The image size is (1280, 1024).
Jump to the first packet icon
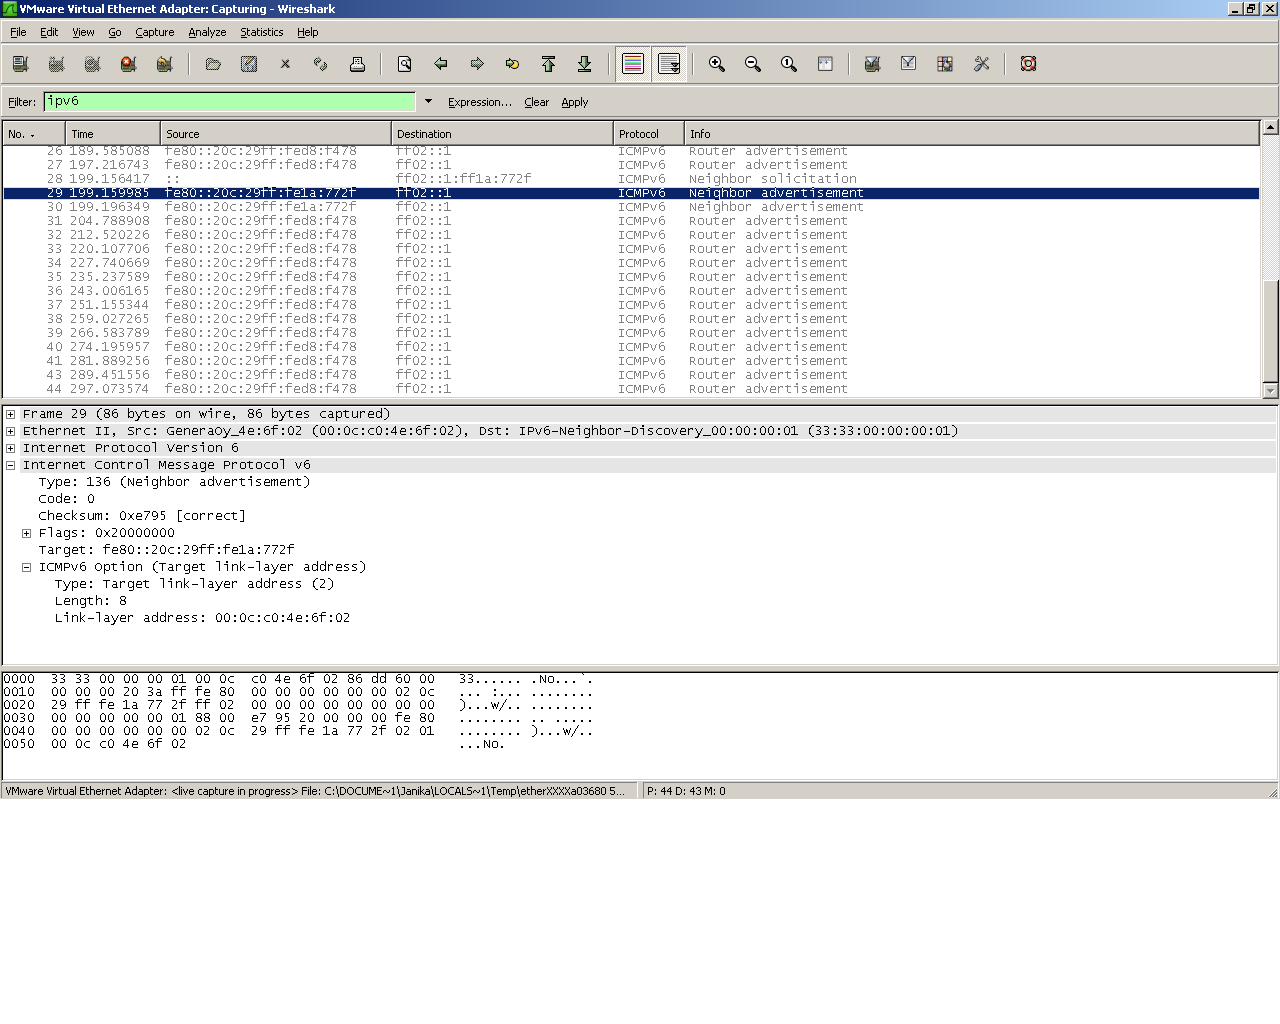548,64
